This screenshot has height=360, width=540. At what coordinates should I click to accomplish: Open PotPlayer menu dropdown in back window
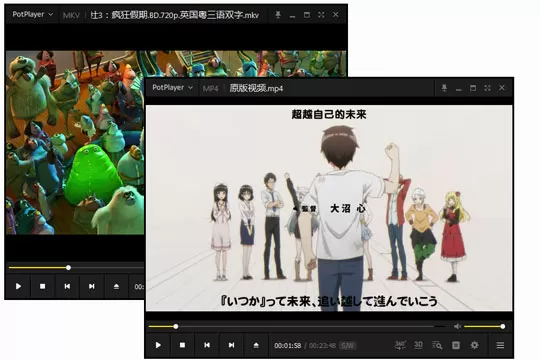coord(32,14)
